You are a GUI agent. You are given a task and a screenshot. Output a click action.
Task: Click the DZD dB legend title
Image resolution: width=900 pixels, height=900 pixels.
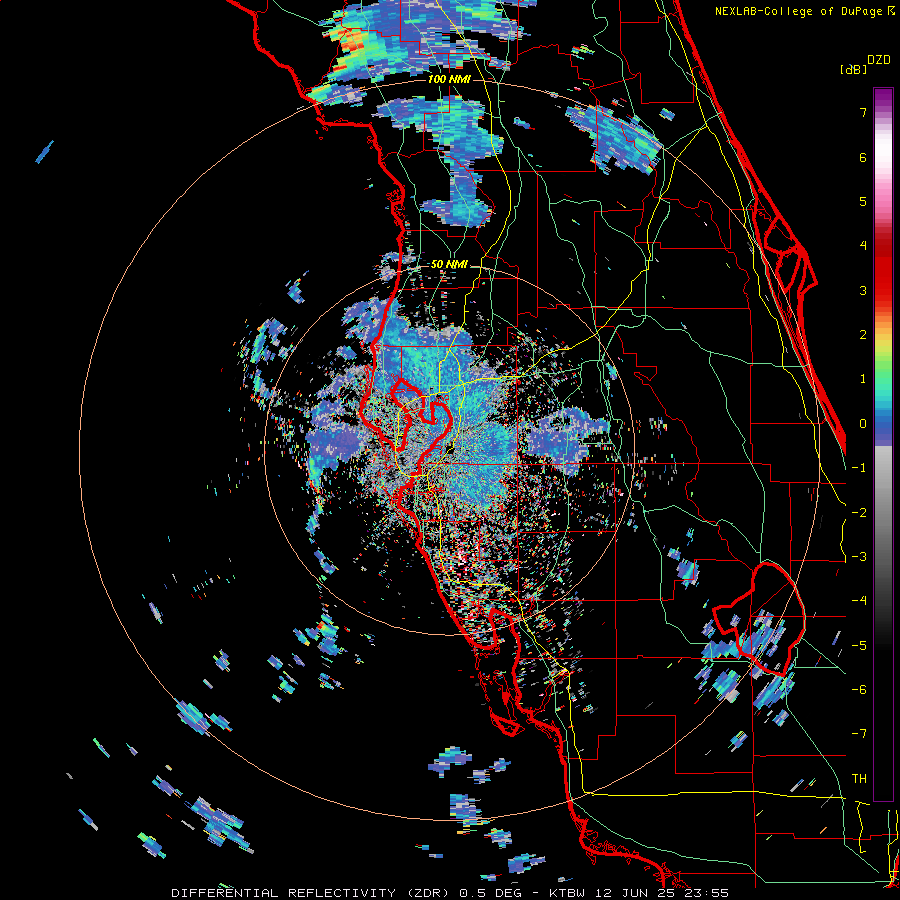tap(866, 65)
